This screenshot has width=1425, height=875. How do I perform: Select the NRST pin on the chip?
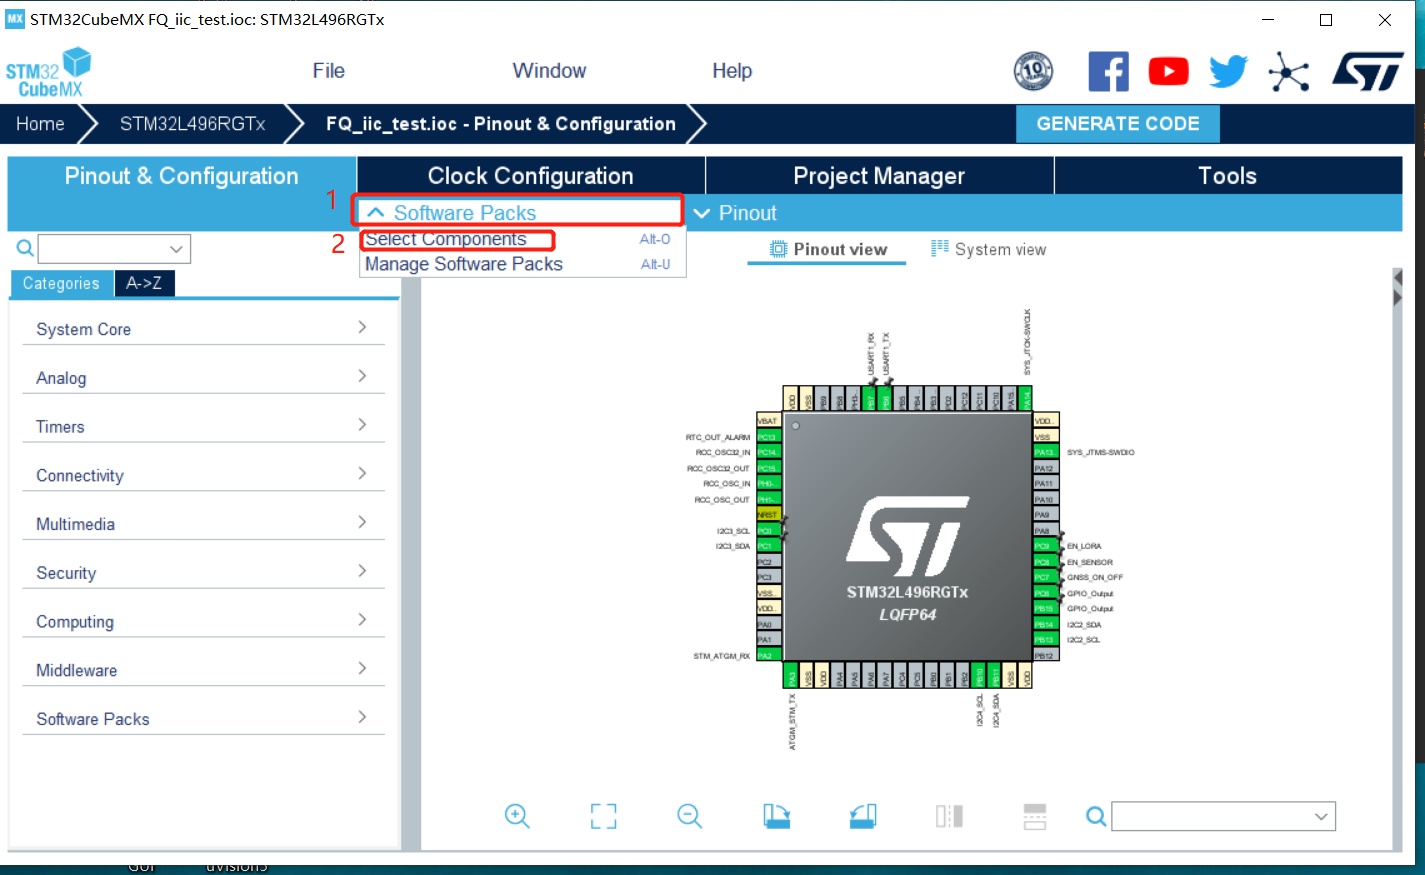tap(768, 515)
